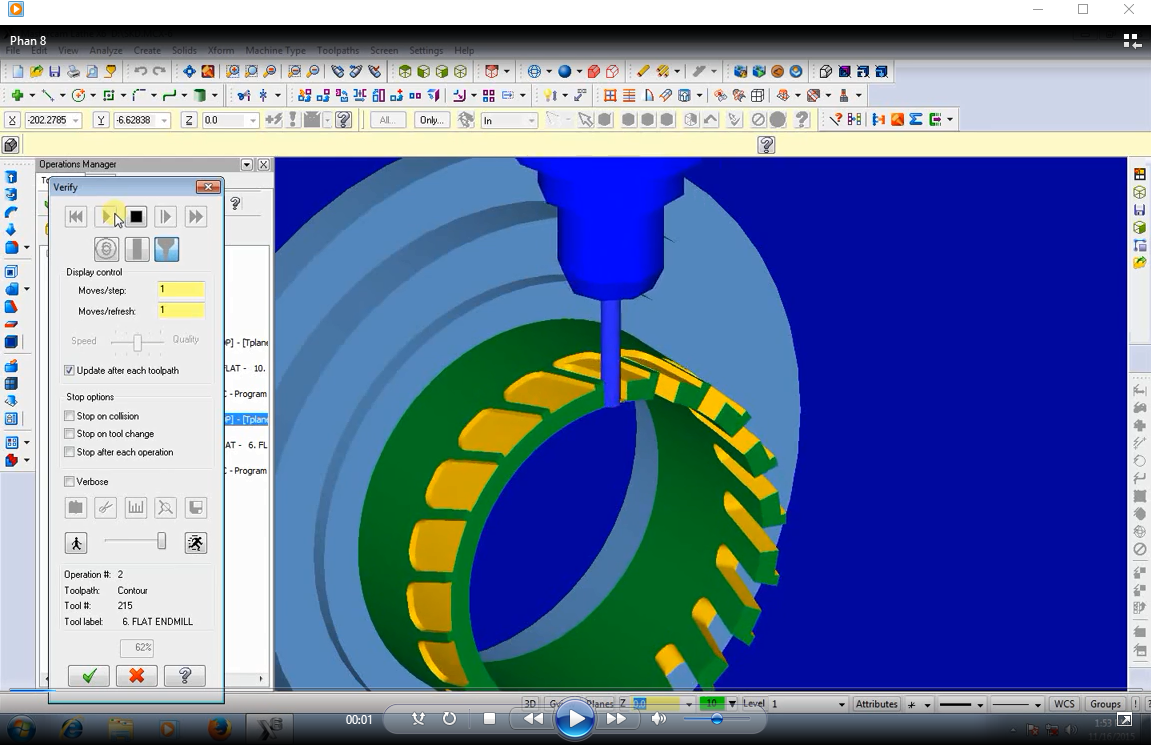Image resolution: width=1151 pixels, height=745 pixels.
Task: Click the All... selection button
Action: [388, 120]
